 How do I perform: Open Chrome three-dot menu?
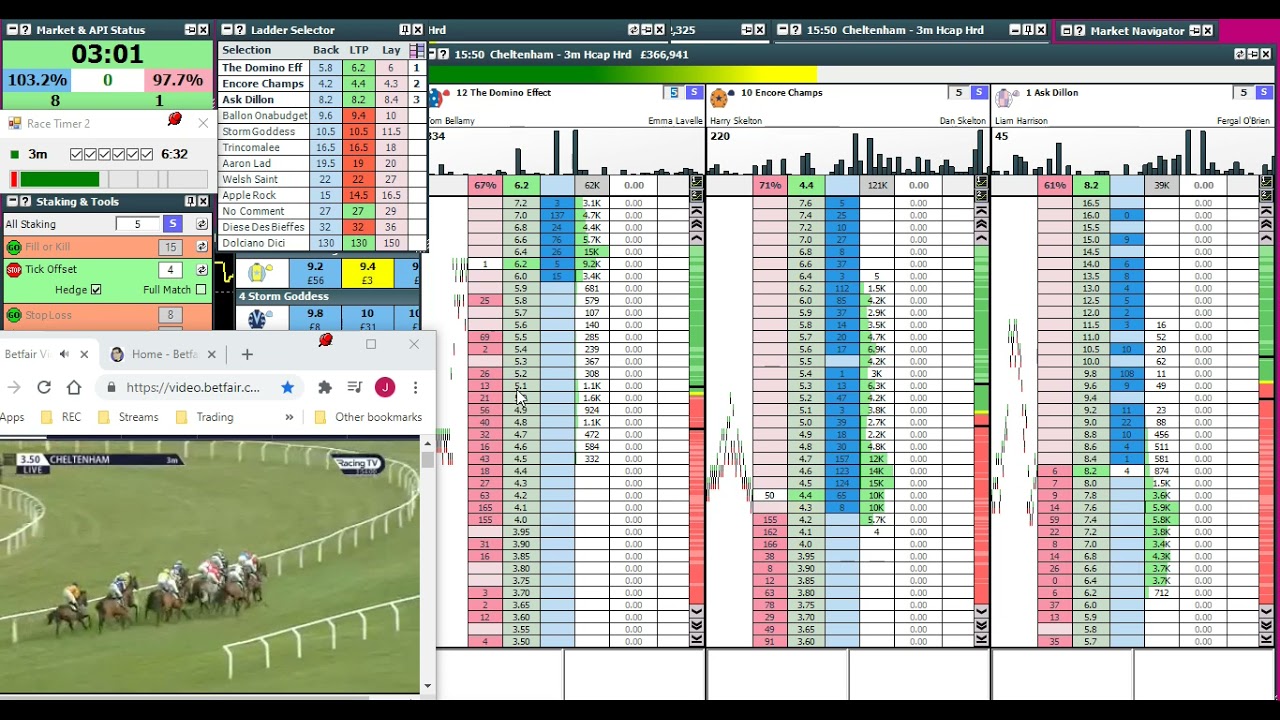pos(415,387)
